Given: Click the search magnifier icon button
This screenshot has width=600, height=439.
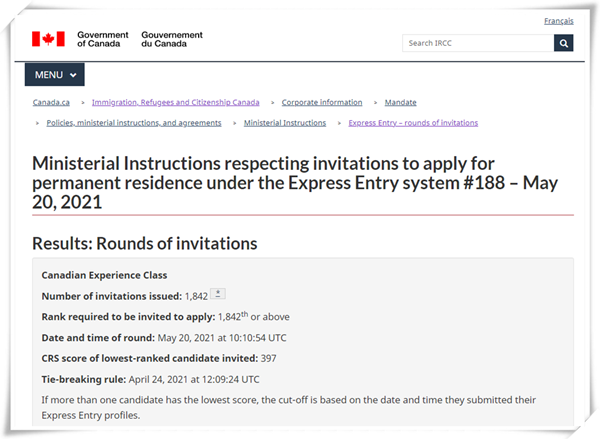Looking at the screenshot, I should pyautogui.click(x=563, y=43).
